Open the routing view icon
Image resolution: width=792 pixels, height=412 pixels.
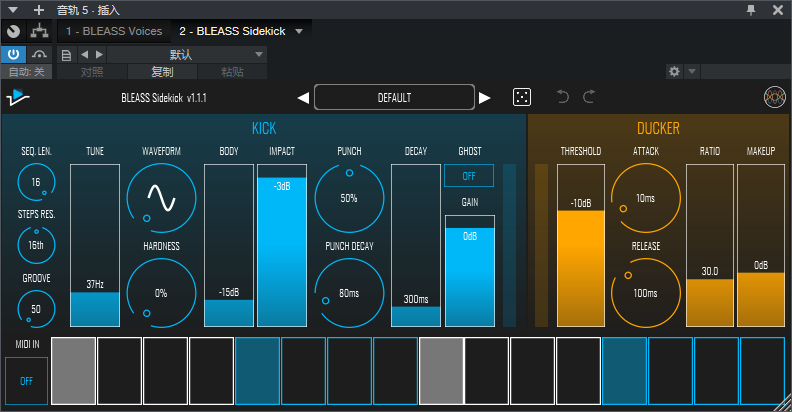(39, 31)
